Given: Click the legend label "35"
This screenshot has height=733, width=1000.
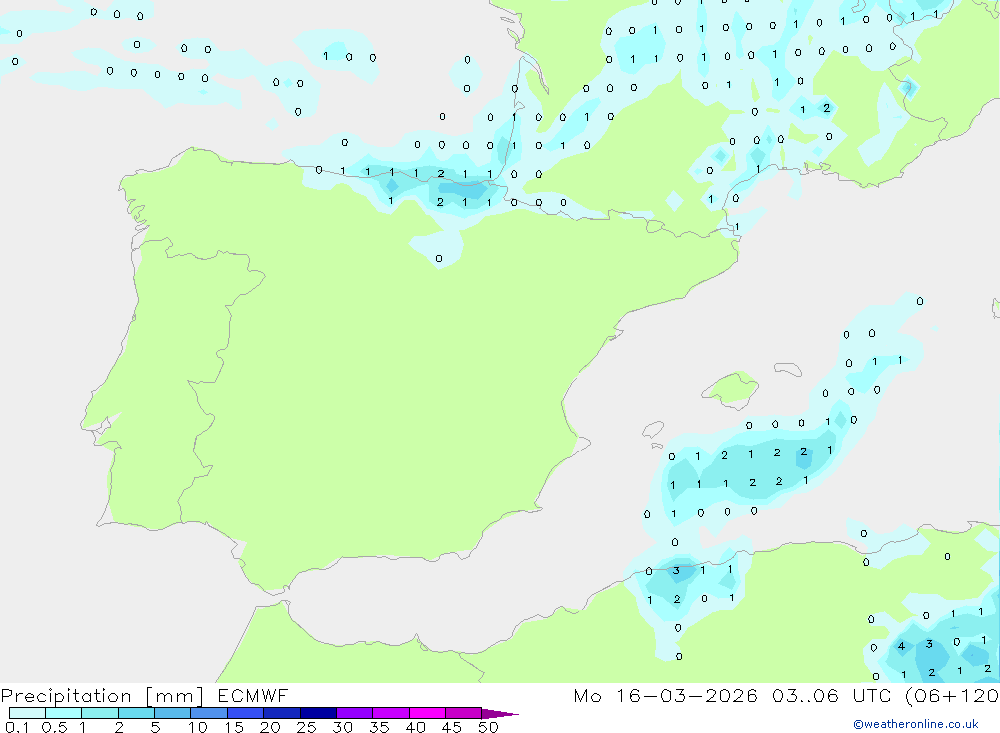Looking at the screenshot, I should tap(379, 727).
